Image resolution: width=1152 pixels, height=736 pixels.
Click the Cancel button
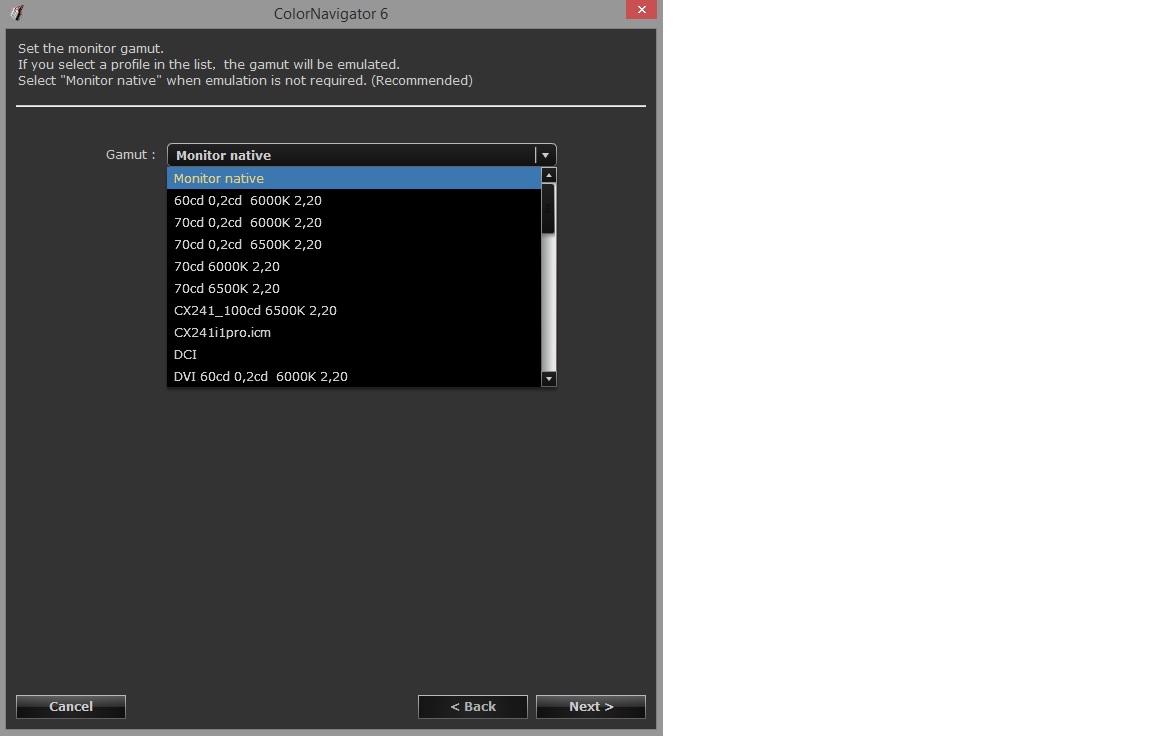point(71,707)
